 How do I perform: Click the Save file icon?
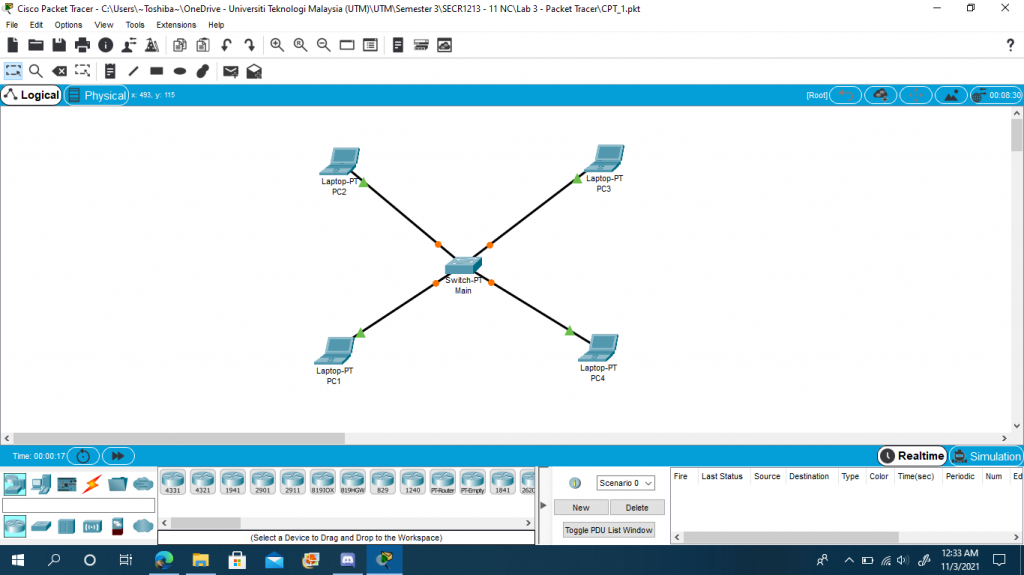(x=59, y=45)
